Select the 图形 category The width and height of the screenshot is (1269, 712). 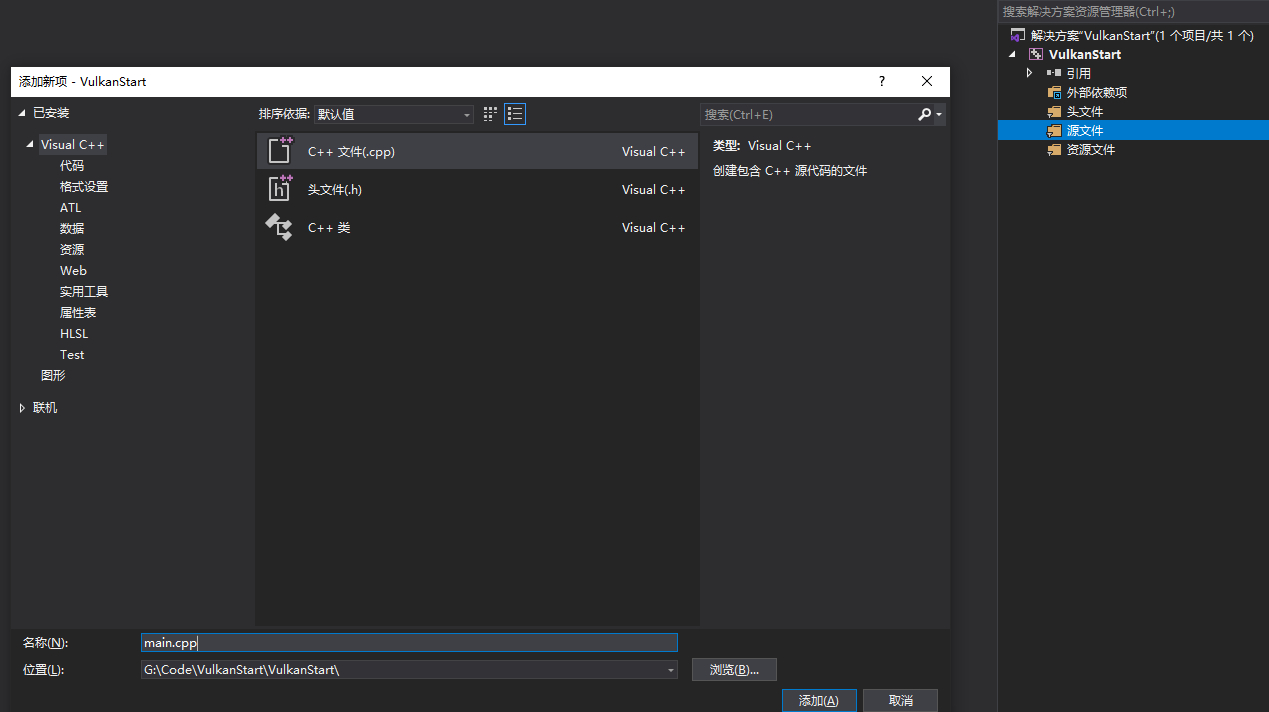[53, 376]
